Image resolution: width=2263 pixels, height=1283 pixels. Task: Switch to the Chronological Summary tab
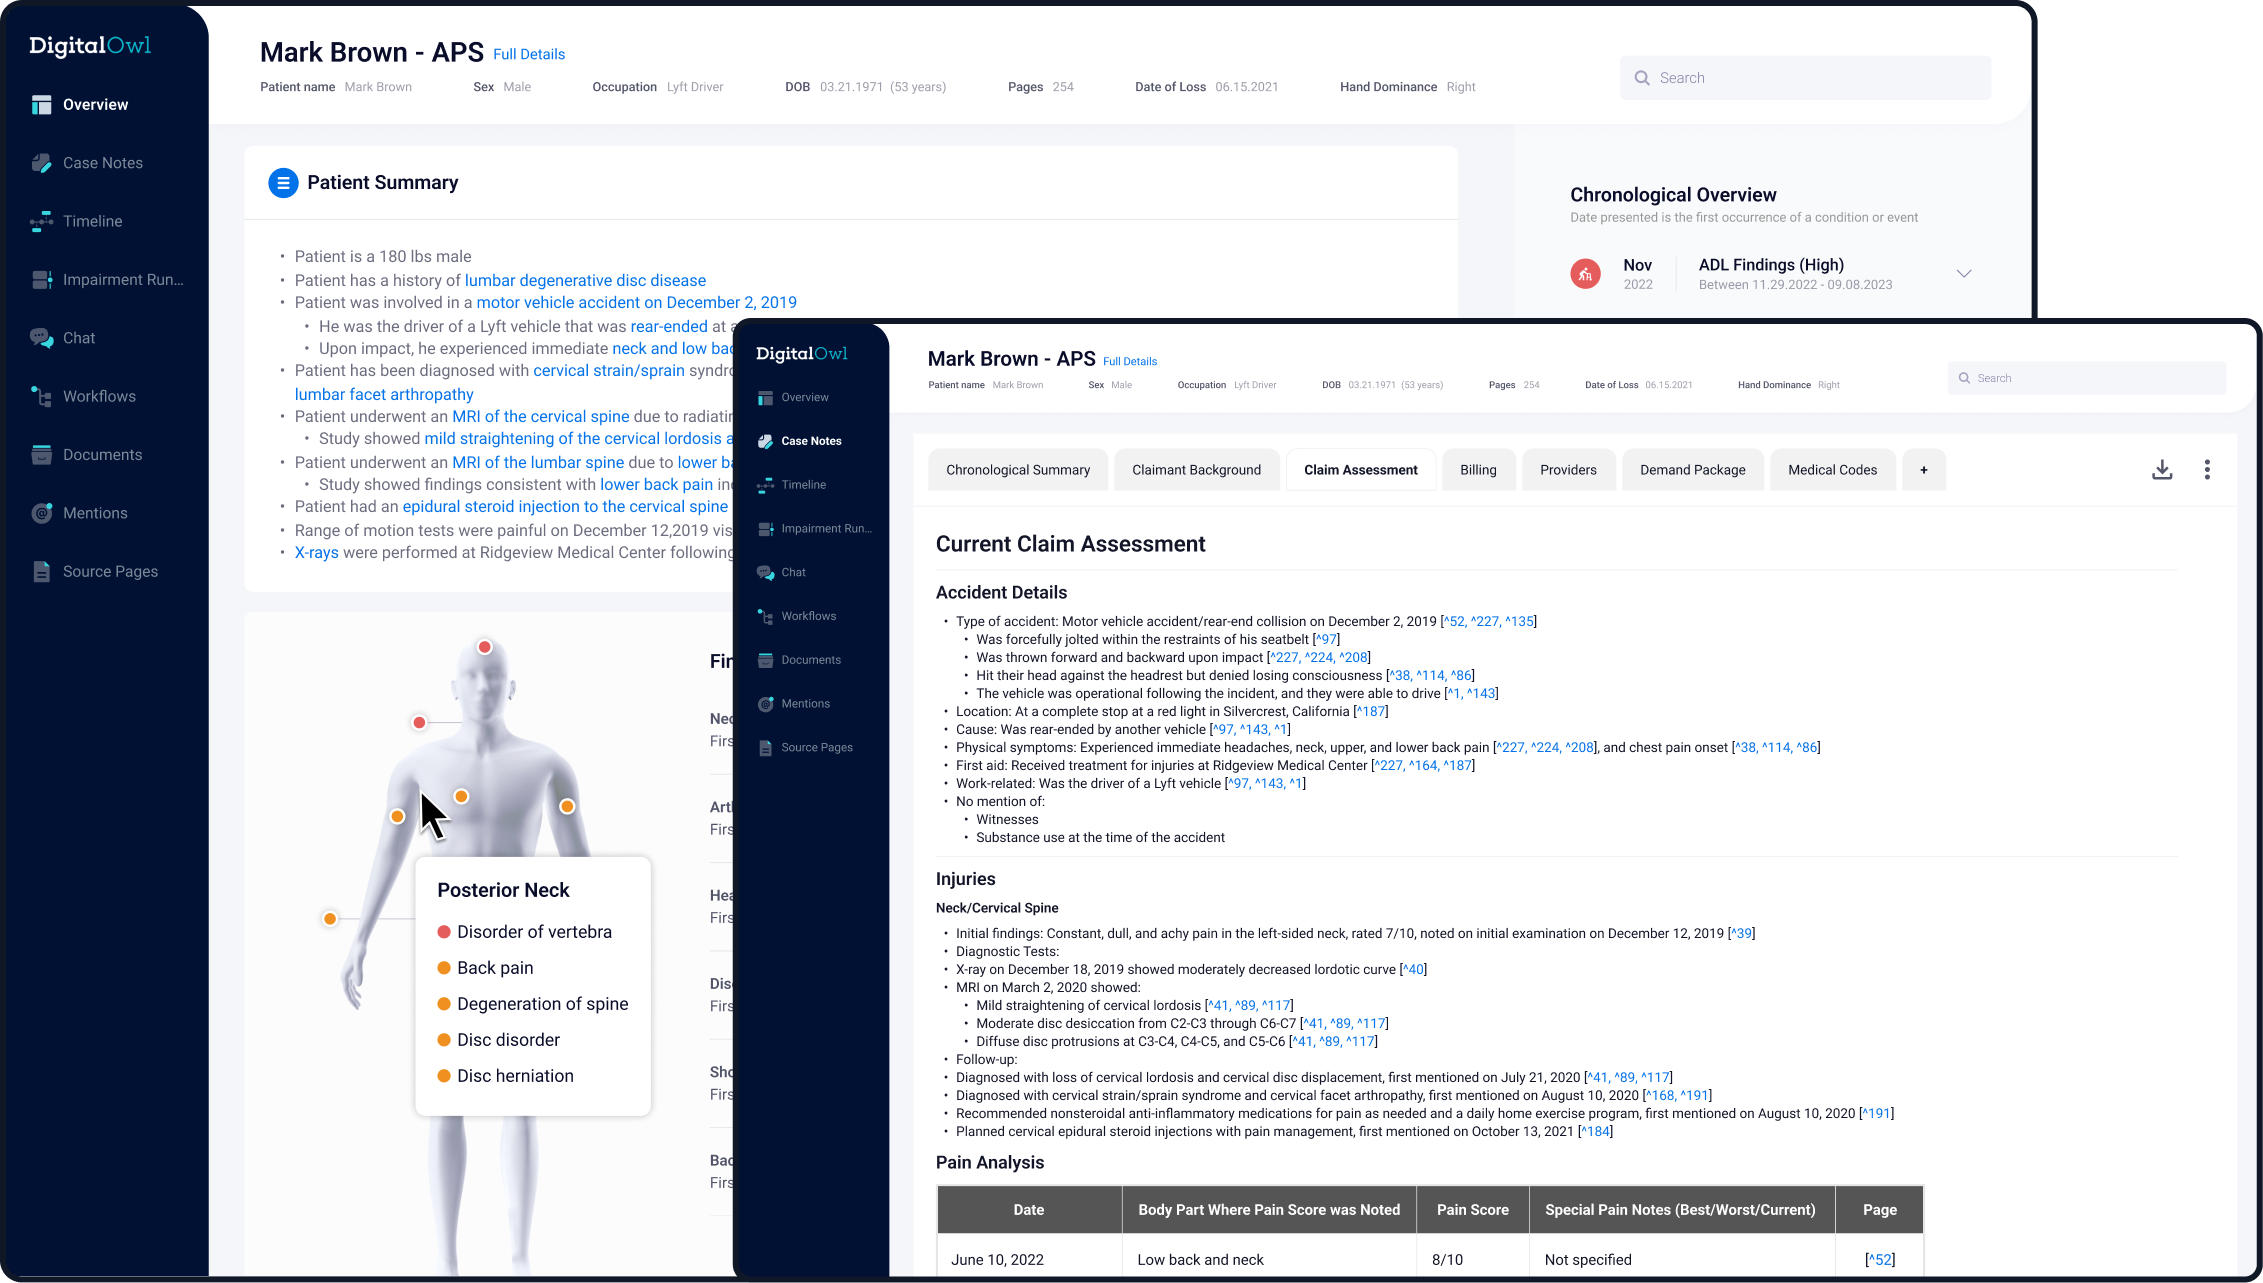coord(1017,470)
